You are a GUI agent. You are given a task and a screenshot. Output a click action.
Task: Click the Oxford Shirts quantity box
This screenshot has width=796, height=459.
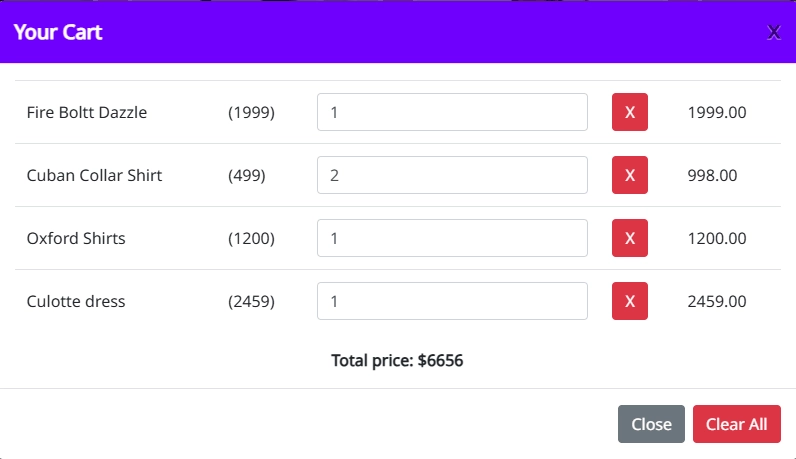pos(452,238)
